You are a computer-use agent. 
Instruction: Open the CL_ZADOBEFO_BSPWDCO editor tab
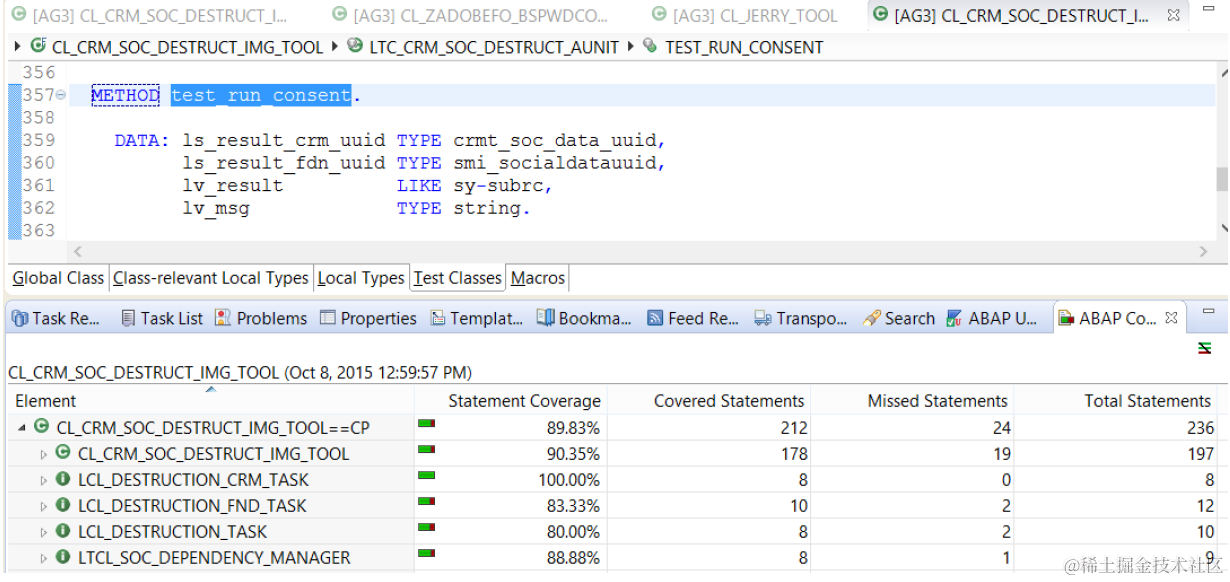pos(470,15)
